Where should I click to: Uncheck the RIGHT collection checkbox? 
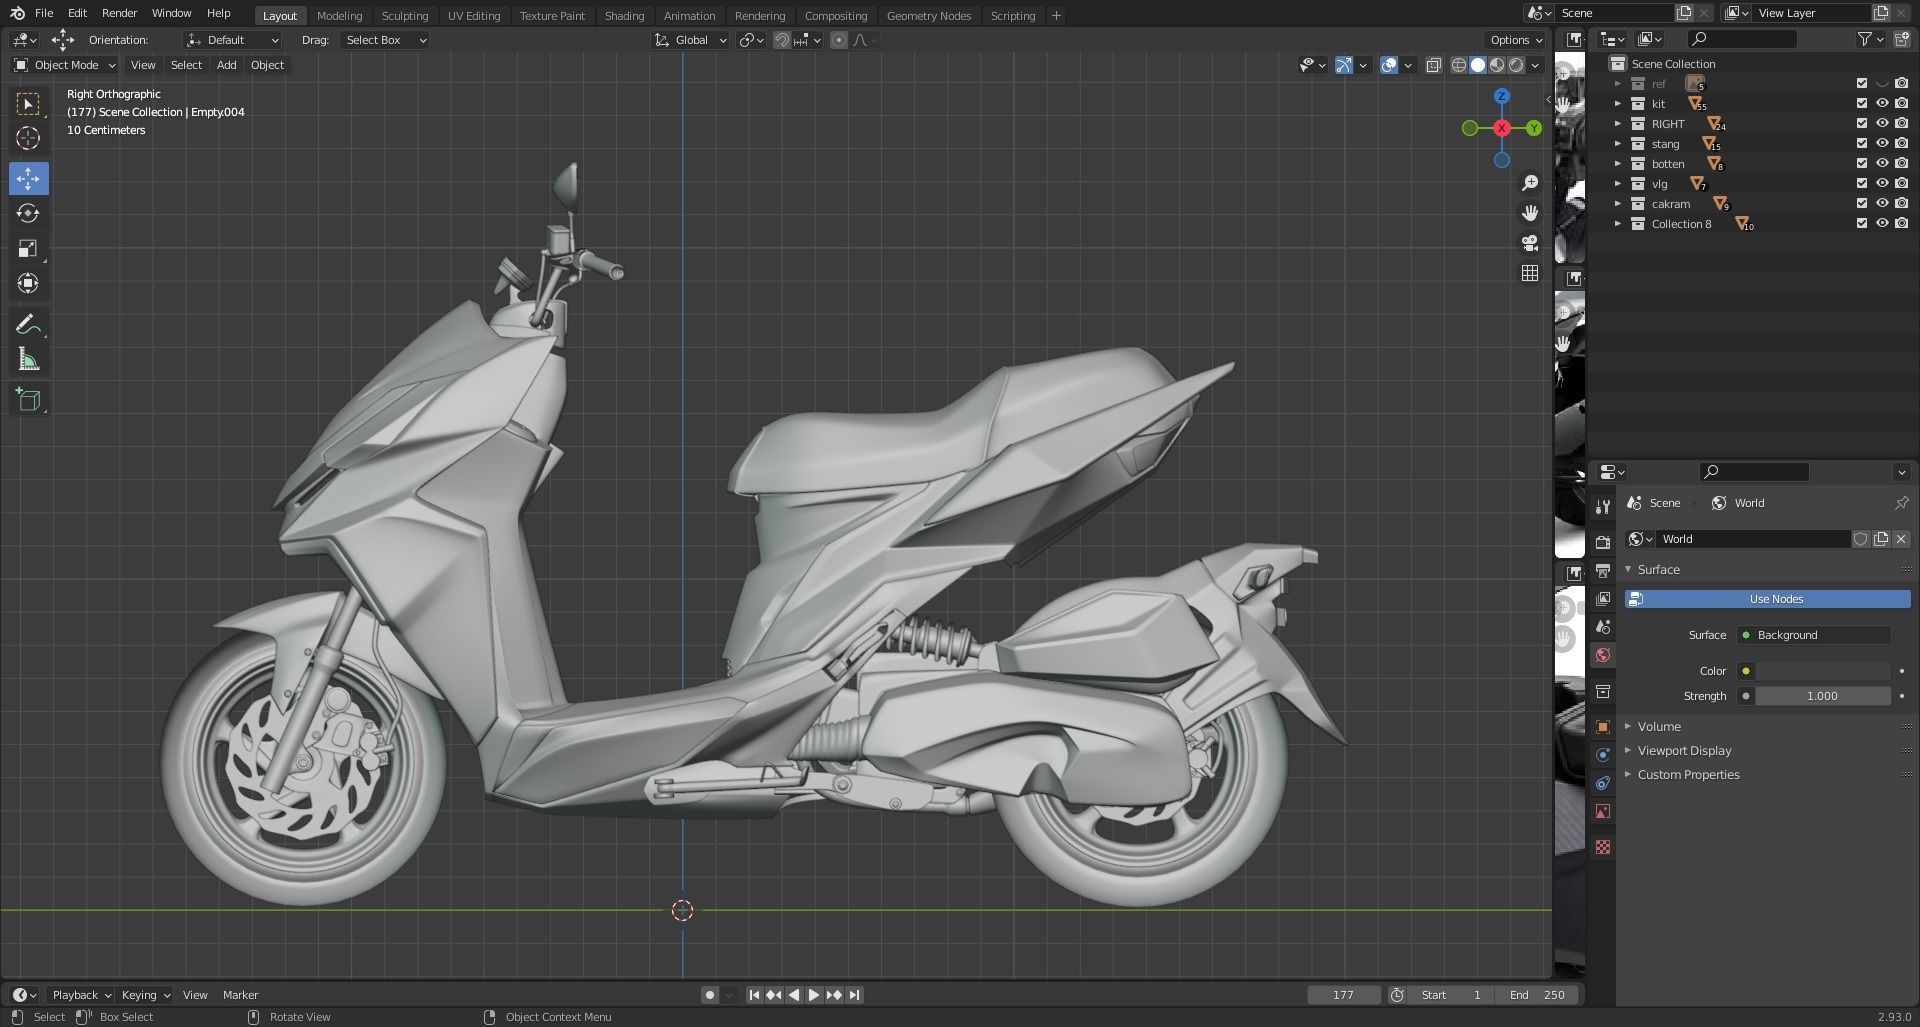click(x=1861, y=123)
